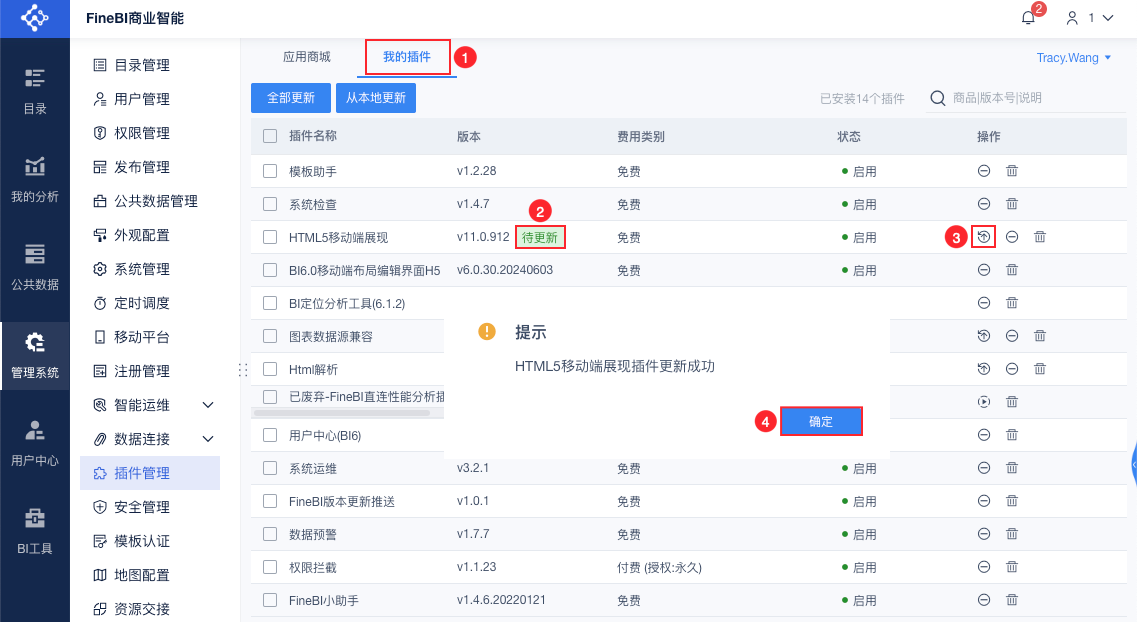This screenshot has width=1137, height=622.
Task: Expand the 智能运维 menu
Action: pos(208,405)
